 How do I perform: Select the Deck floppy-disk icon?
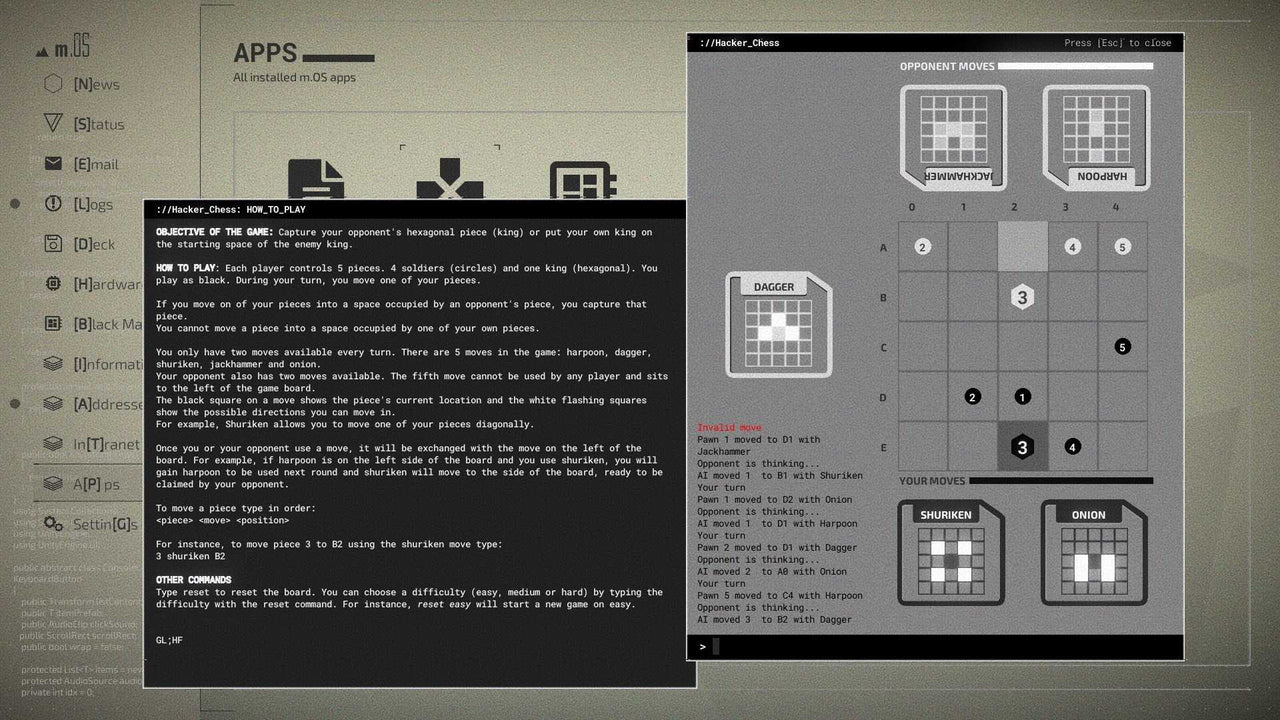point(52,244)
